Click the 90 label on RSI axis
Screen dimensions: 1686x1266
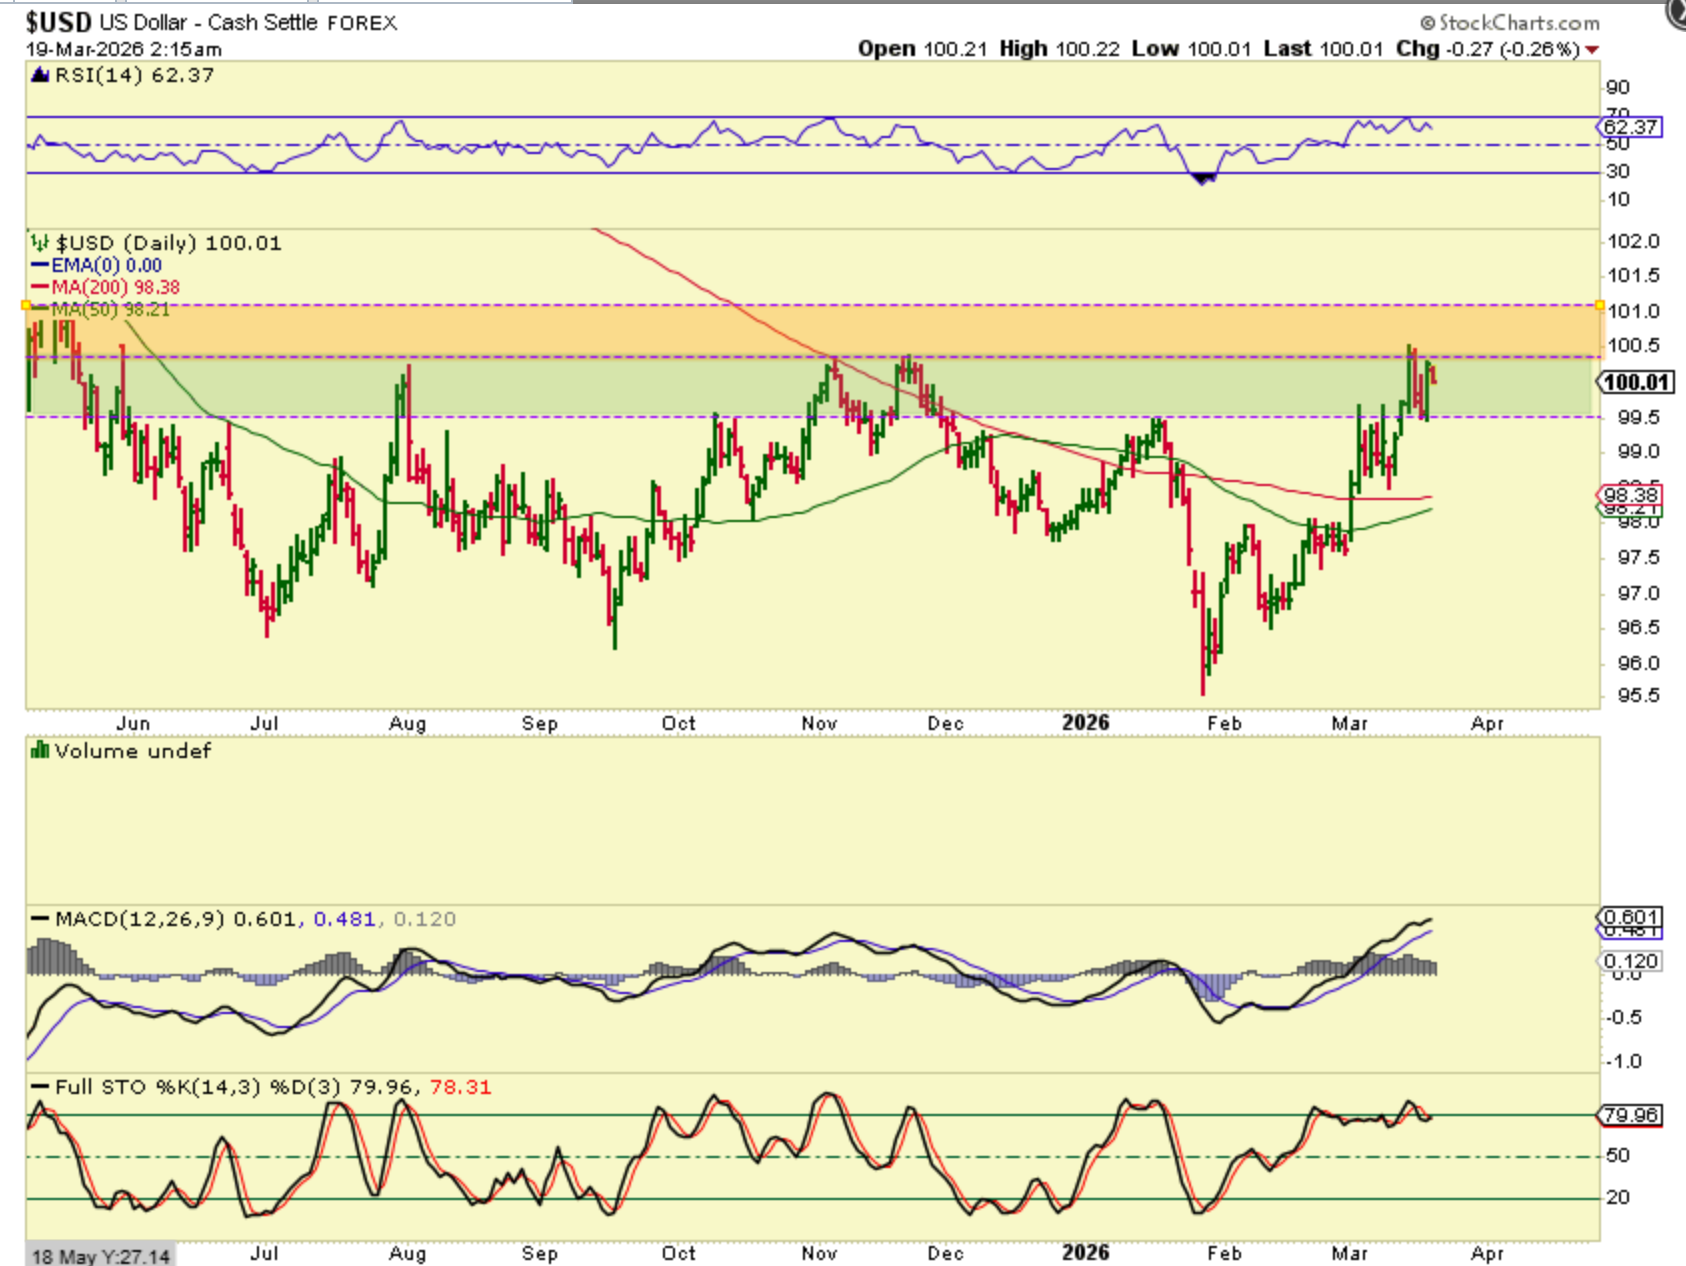(1618, 88)
